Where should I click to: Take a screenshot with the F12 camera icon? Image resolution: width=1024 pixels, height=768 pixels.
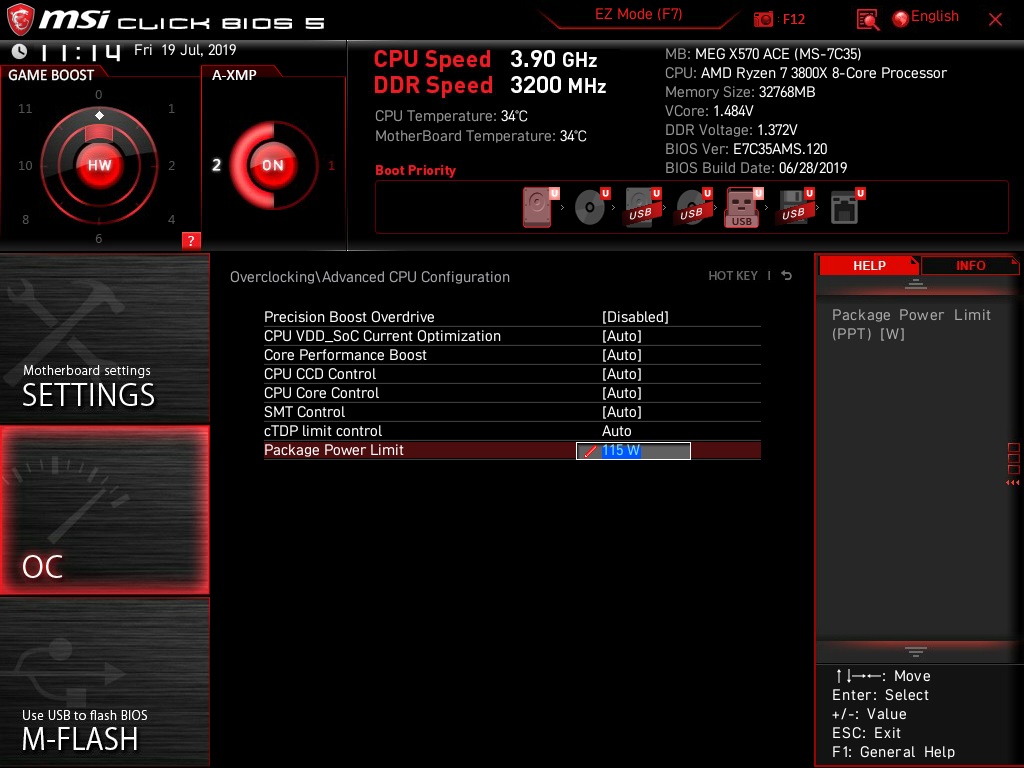click(763, 20)
